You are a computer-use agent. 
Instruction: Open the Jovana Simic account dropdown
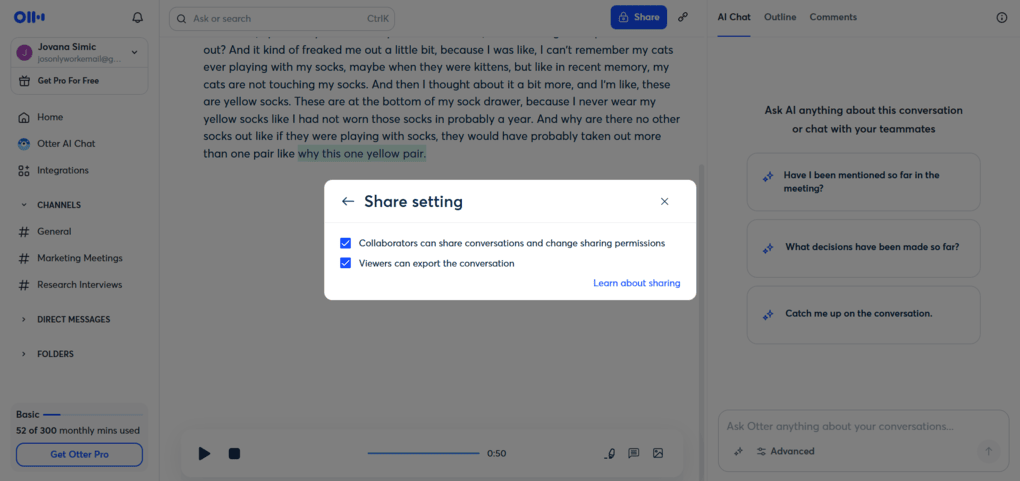pos(134,53)
